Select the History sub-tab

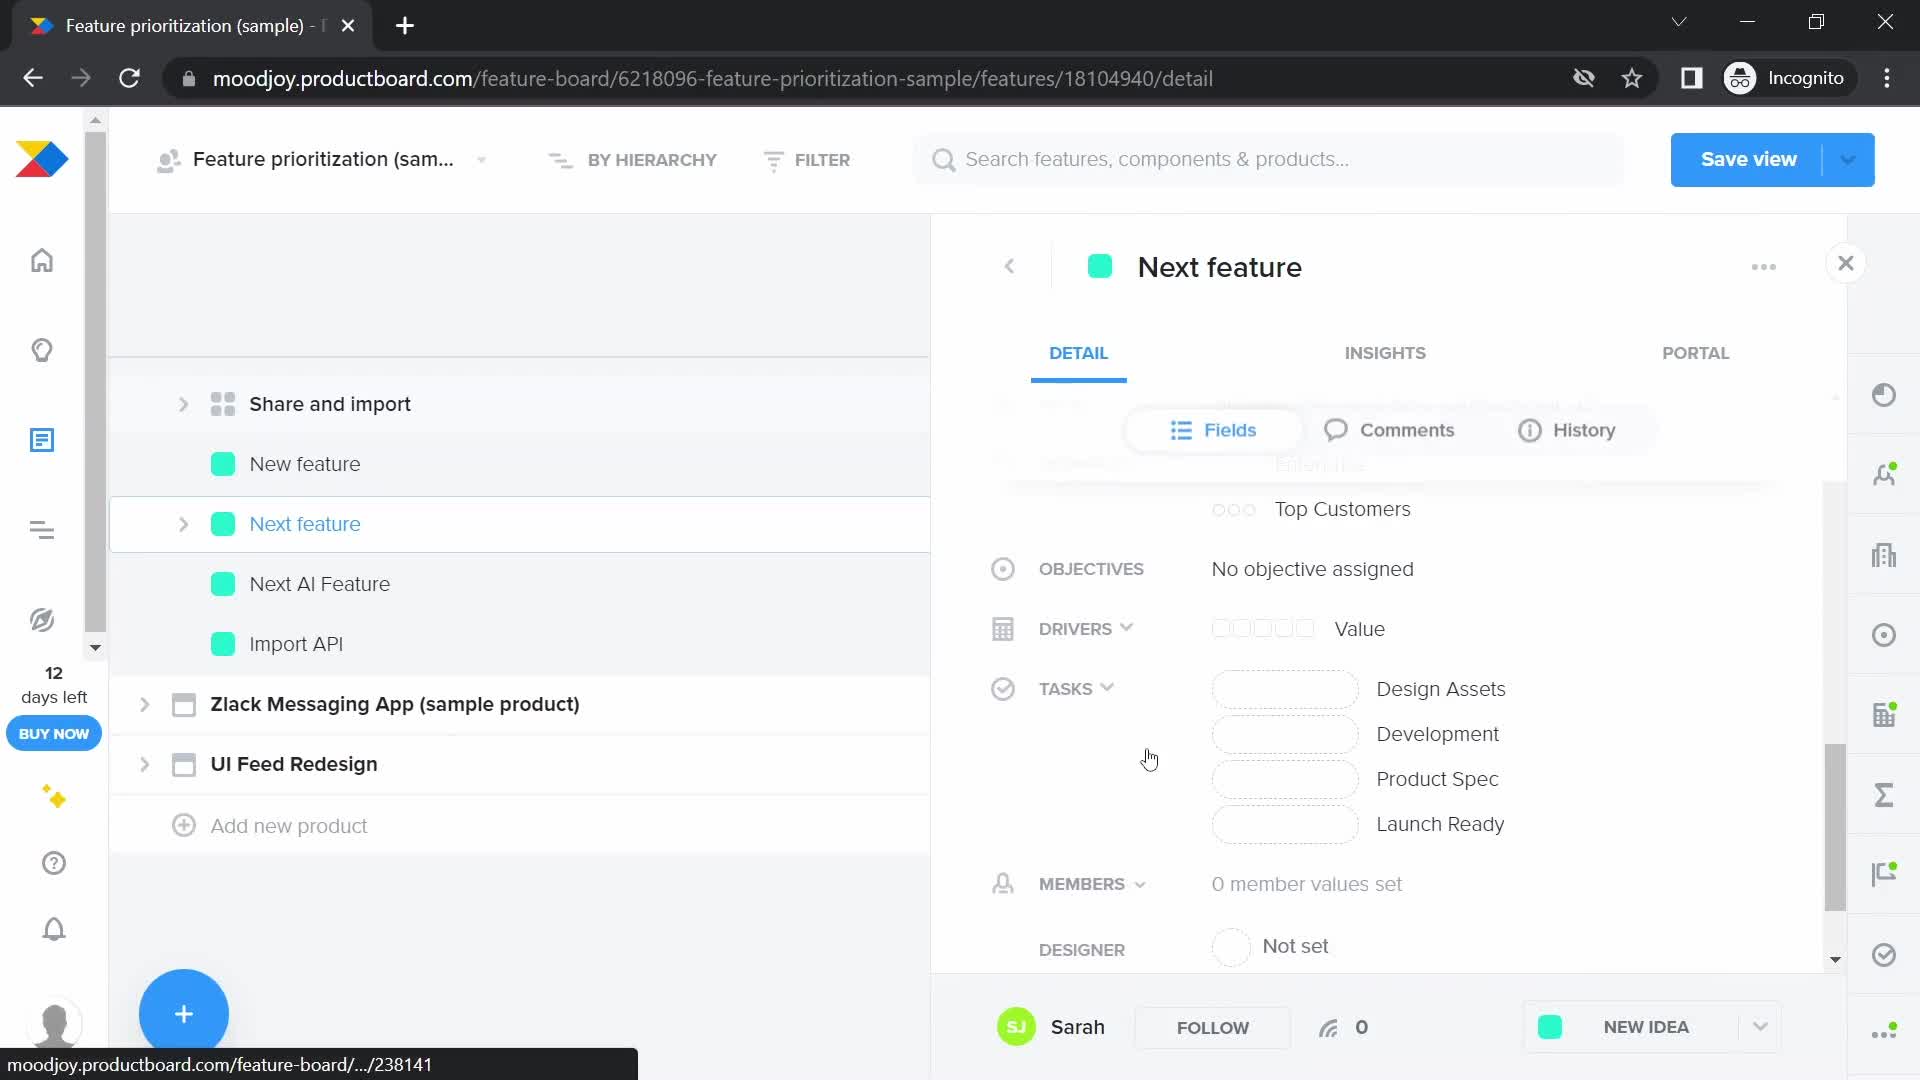click(x=1567, y=430)
